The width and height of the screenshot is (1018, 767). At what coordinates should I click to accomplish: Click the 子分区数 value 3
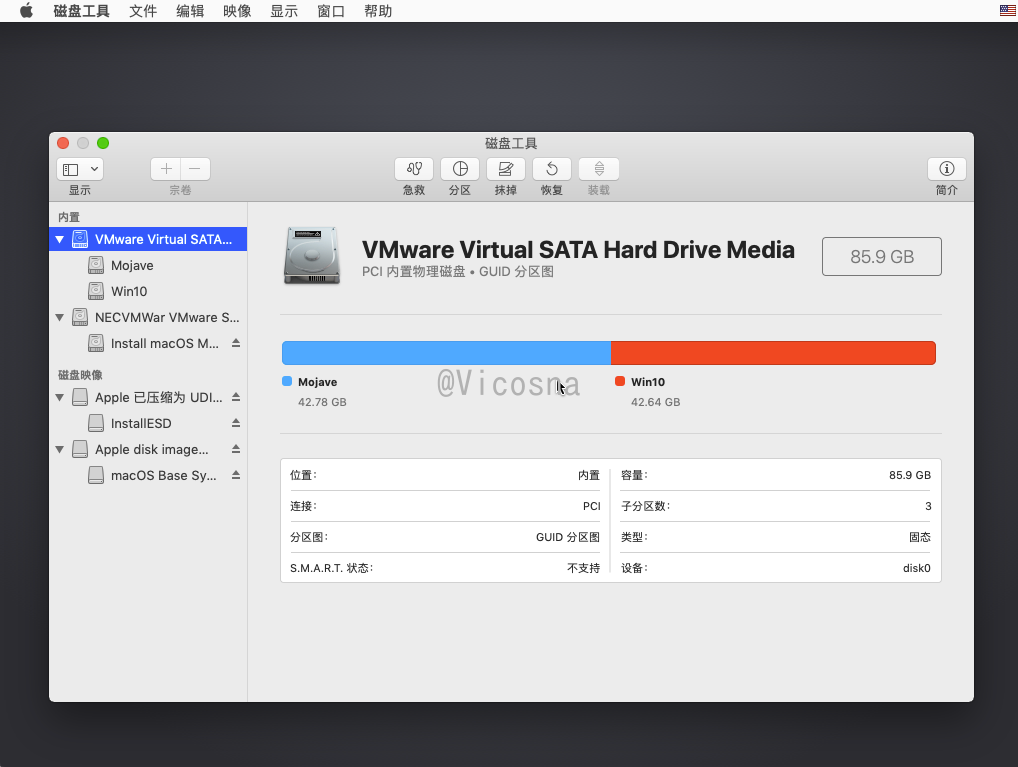point(928,506)
